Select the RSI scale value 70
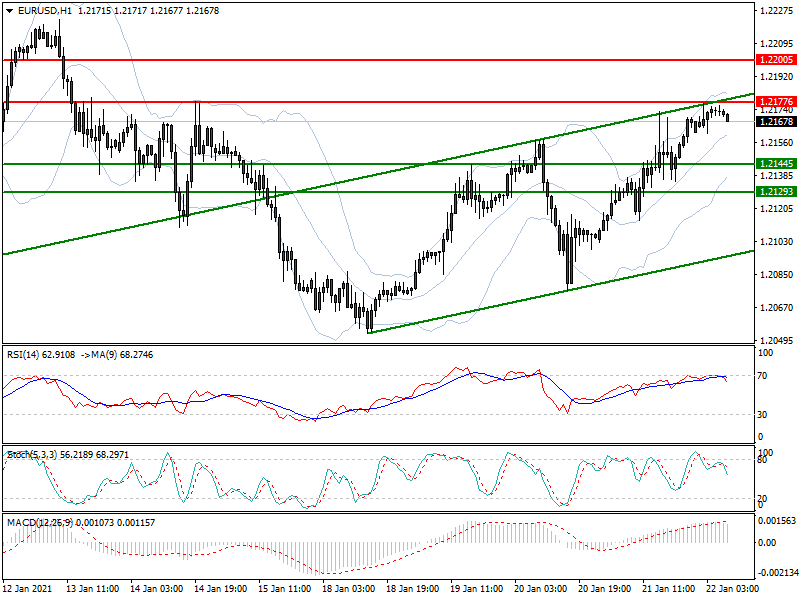This screenshot has height=600, width=800. (762, 376)
